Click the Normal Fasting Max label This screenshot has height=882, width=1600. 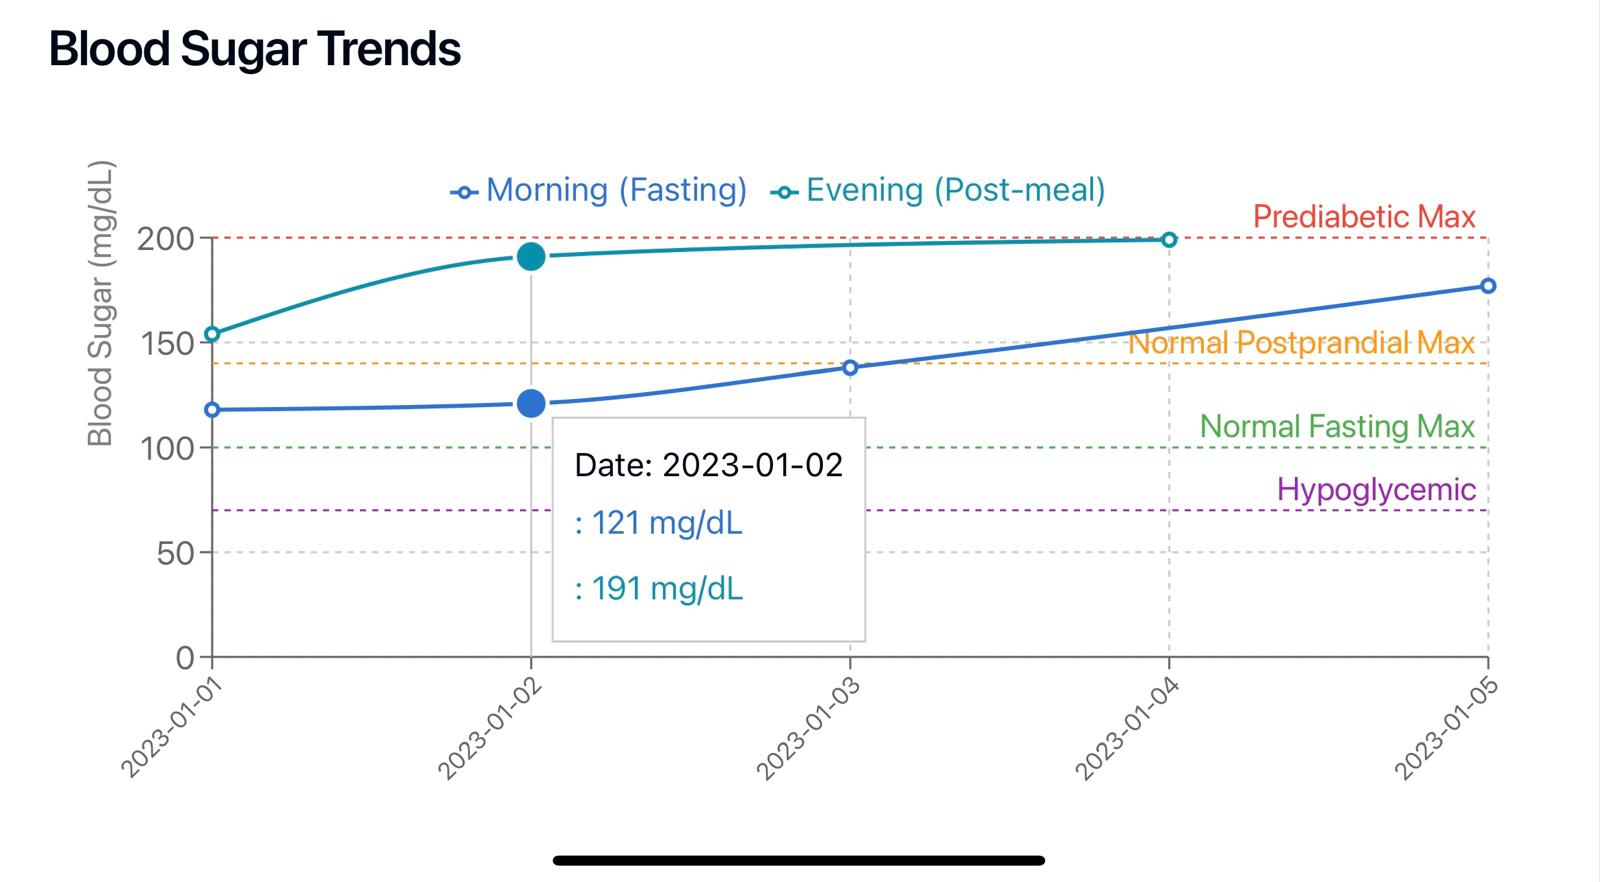1337,427
